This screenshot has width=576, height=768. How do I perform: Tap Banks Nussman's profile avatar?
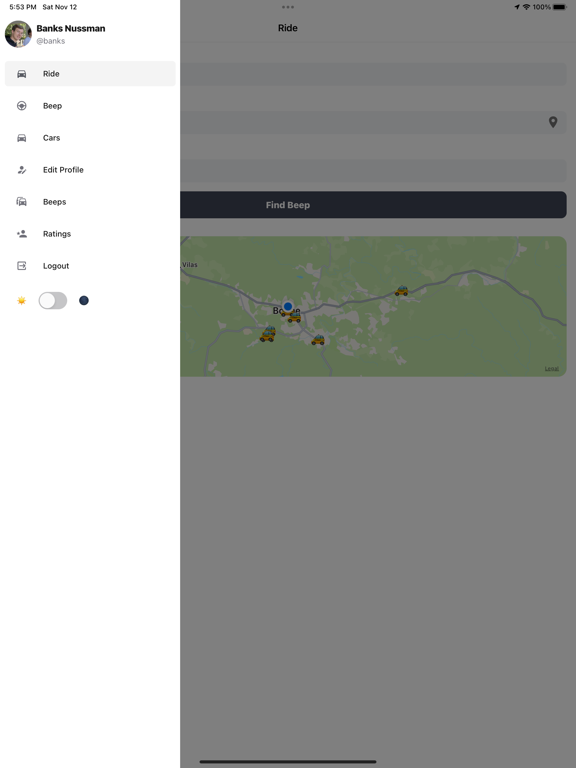point(18,34)
